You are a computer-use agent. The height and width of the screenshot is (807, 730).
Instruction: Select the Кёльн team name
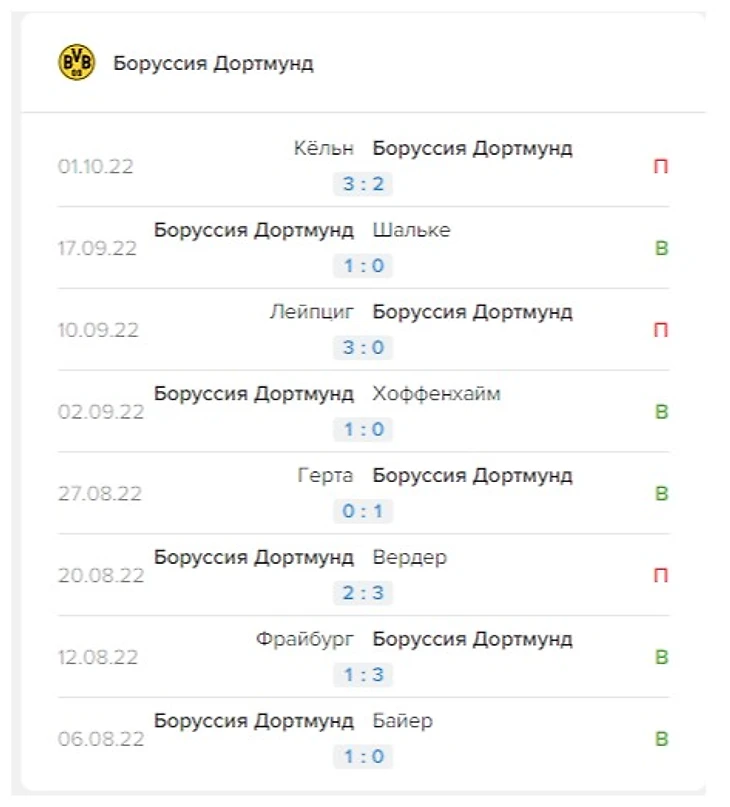(x=323, y=148)
